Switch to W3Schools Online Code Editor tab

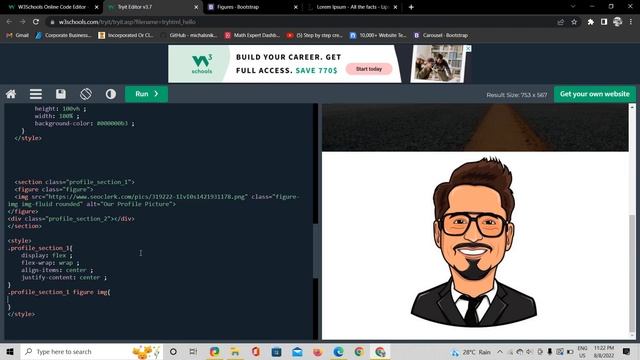click(52, 7)
